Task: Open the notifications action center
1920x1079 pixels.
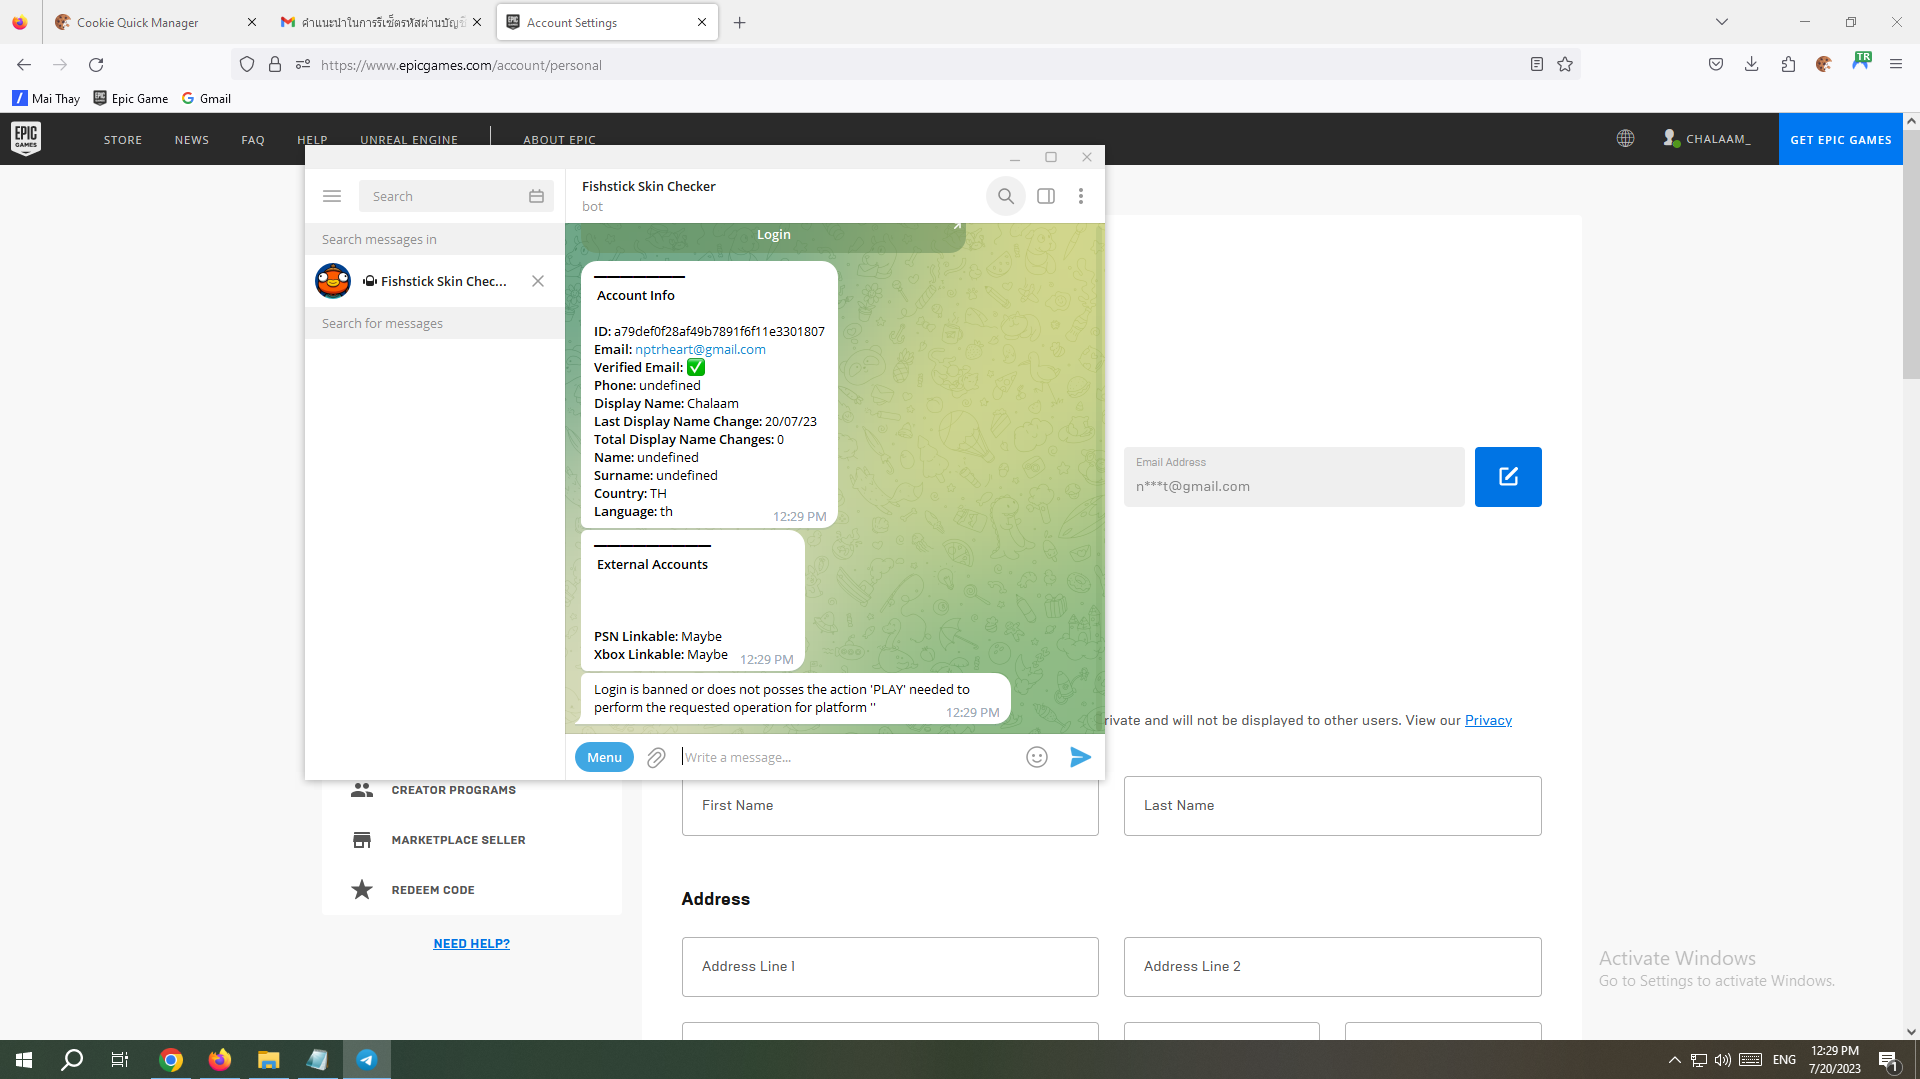Action: point(1888,1060)
